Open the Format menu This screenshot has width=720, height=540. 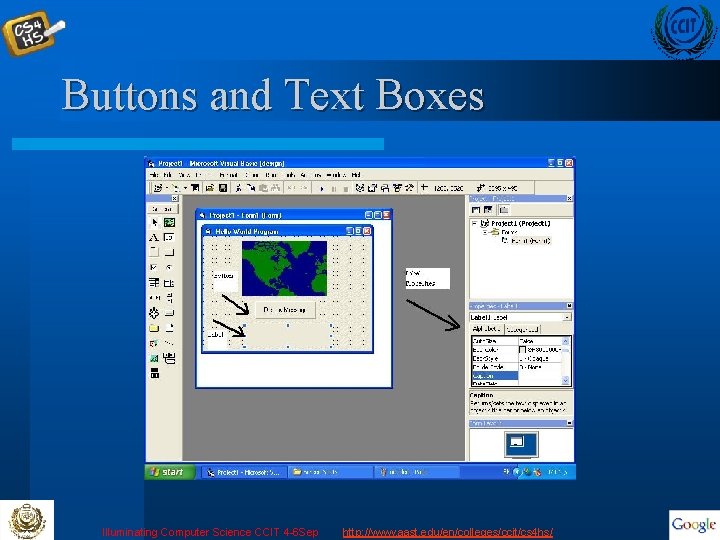228,175
